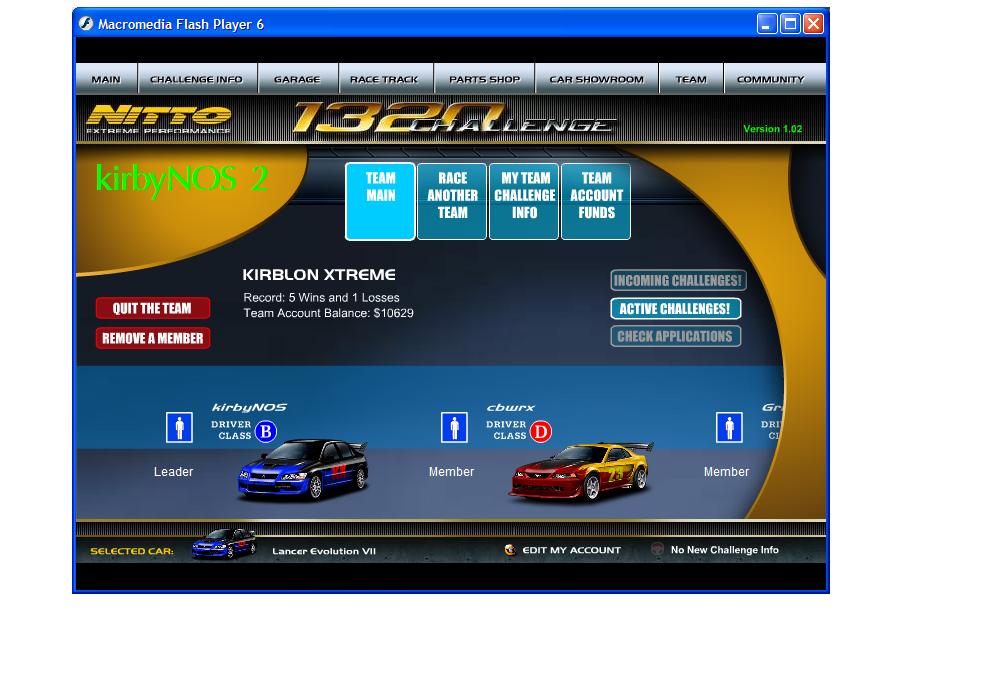Click the Team Account Balance text
Screen dimensions: 983x698
pos(329,313)
